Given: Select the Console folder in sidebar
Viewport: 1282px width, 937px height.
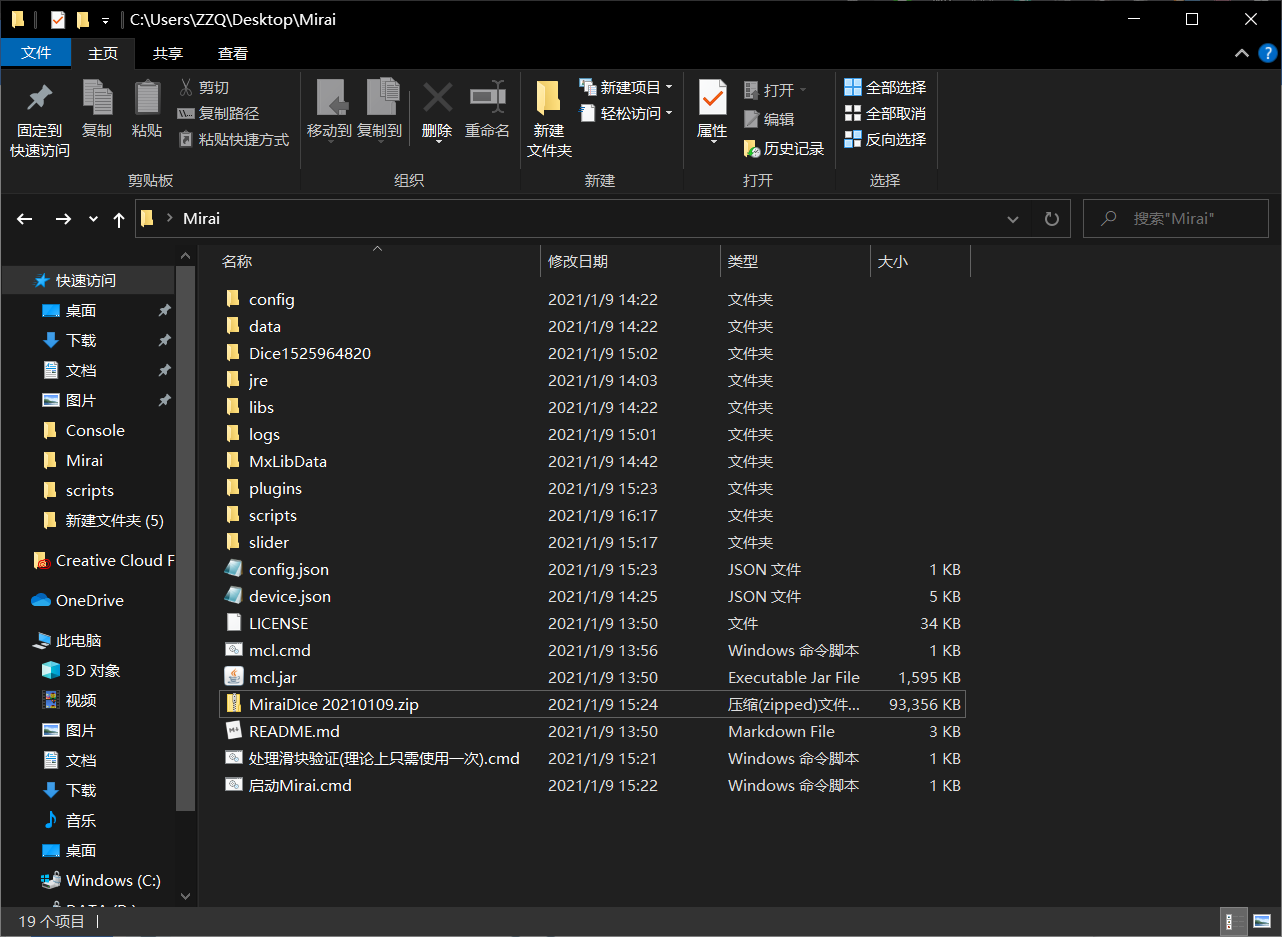Looking at the screenshot, I should click(x=95, y=430).
